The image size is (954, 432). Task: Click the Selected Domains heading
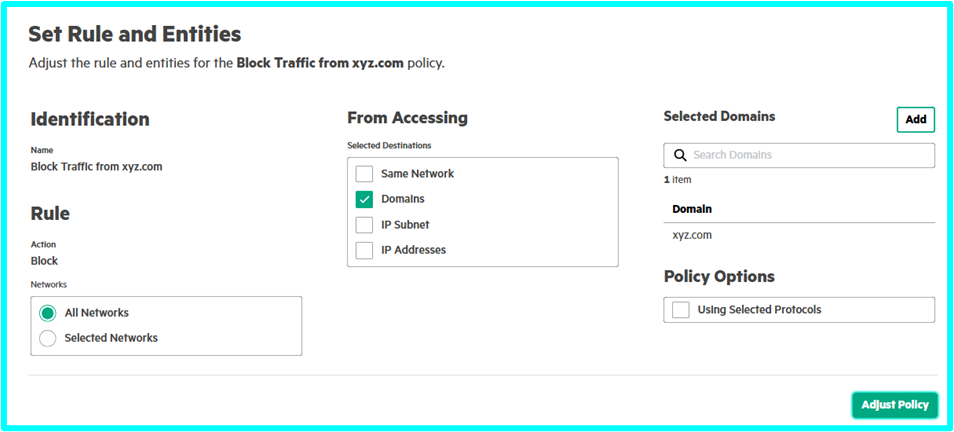719,116
